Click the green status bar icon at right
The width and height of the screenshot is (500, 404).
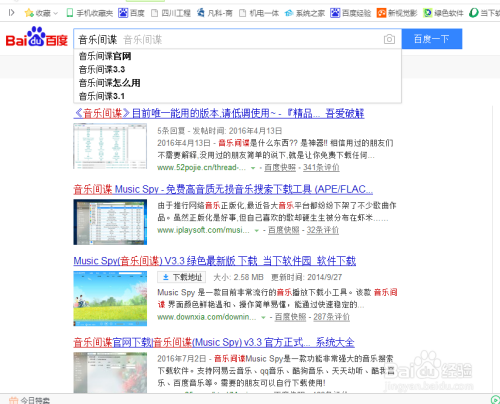tap(495, 400)
